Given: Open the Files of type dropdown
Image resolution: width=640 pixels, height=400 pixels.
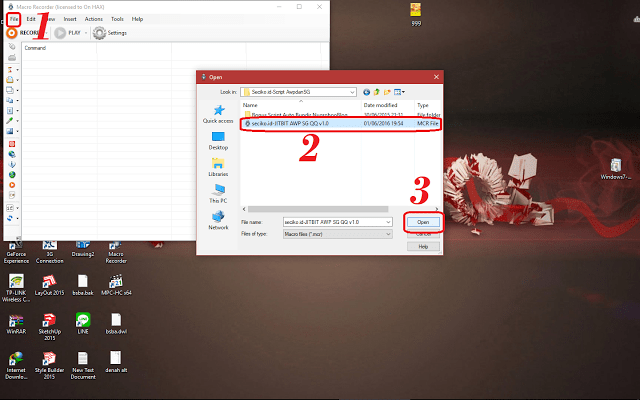Looking at the screenshot, I should click(388, 232).
